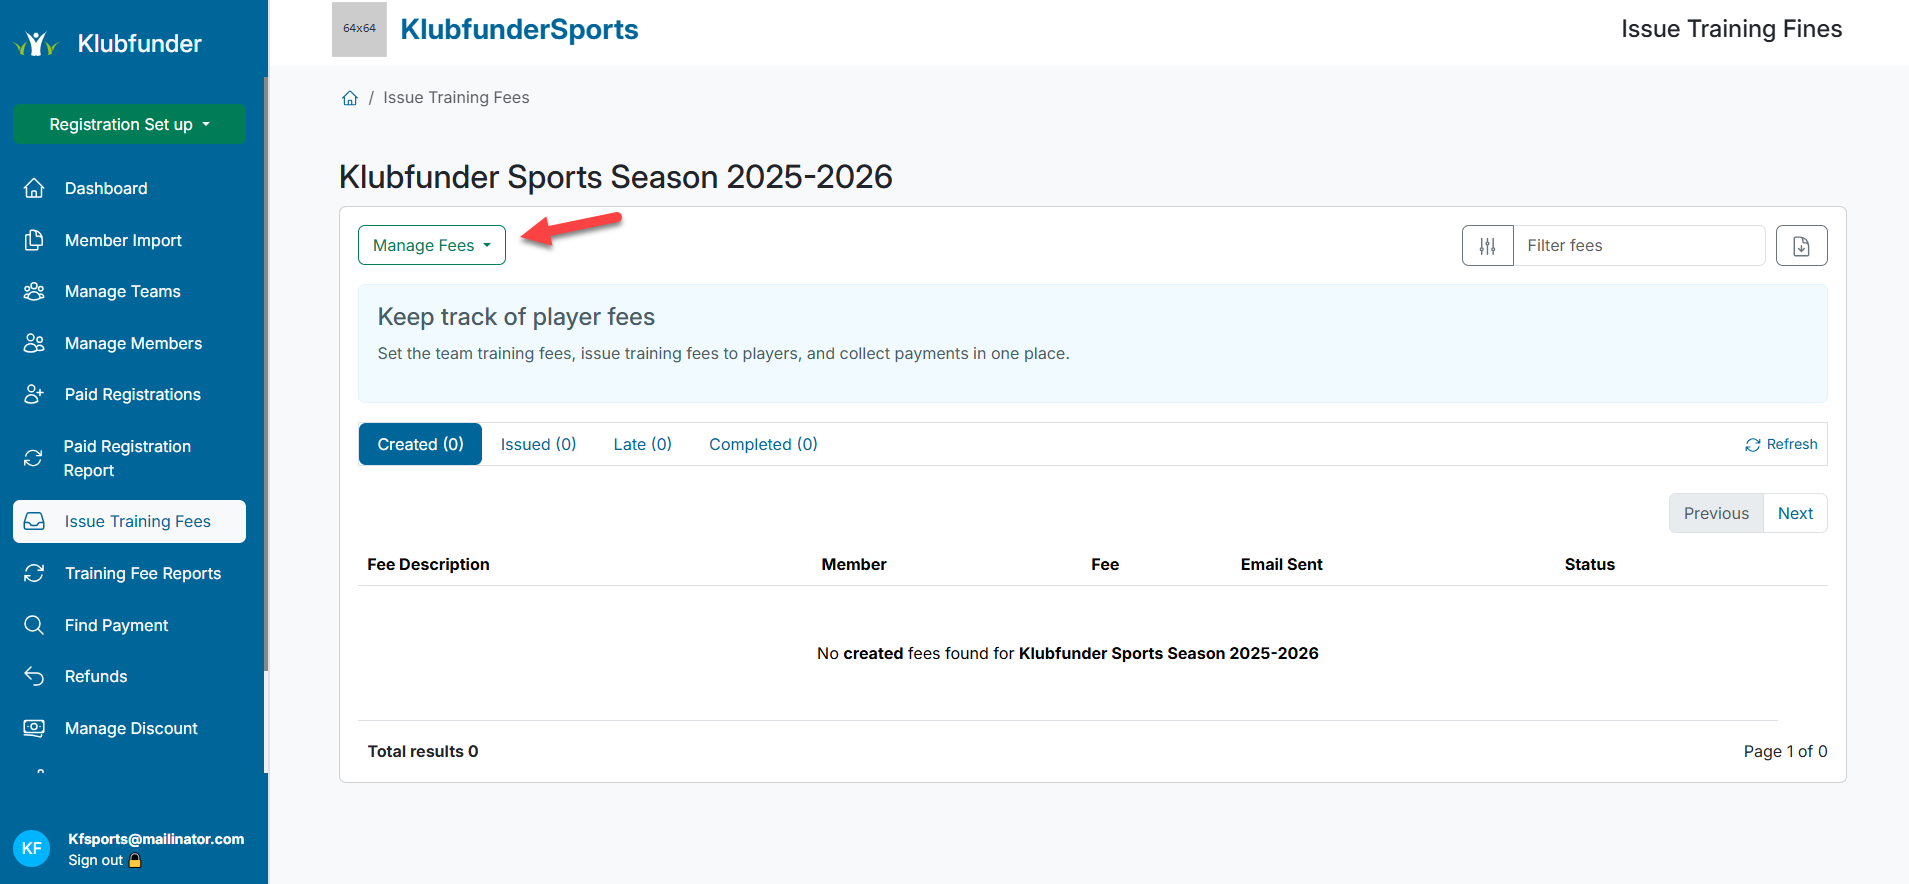Click the Previous pagination button
Viewport: 1909px width, 884px height.
pyautogui.click(x=1716, y=513)
